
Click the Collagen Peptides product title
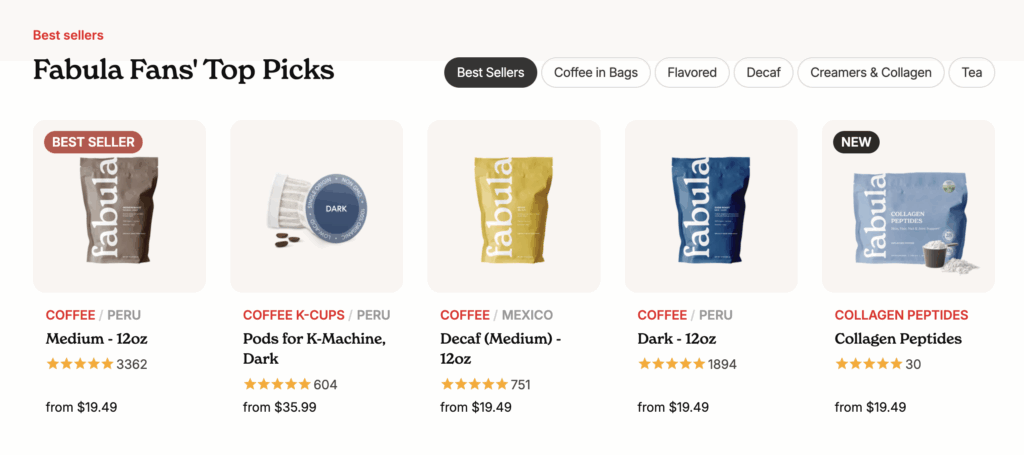(898, 339)
